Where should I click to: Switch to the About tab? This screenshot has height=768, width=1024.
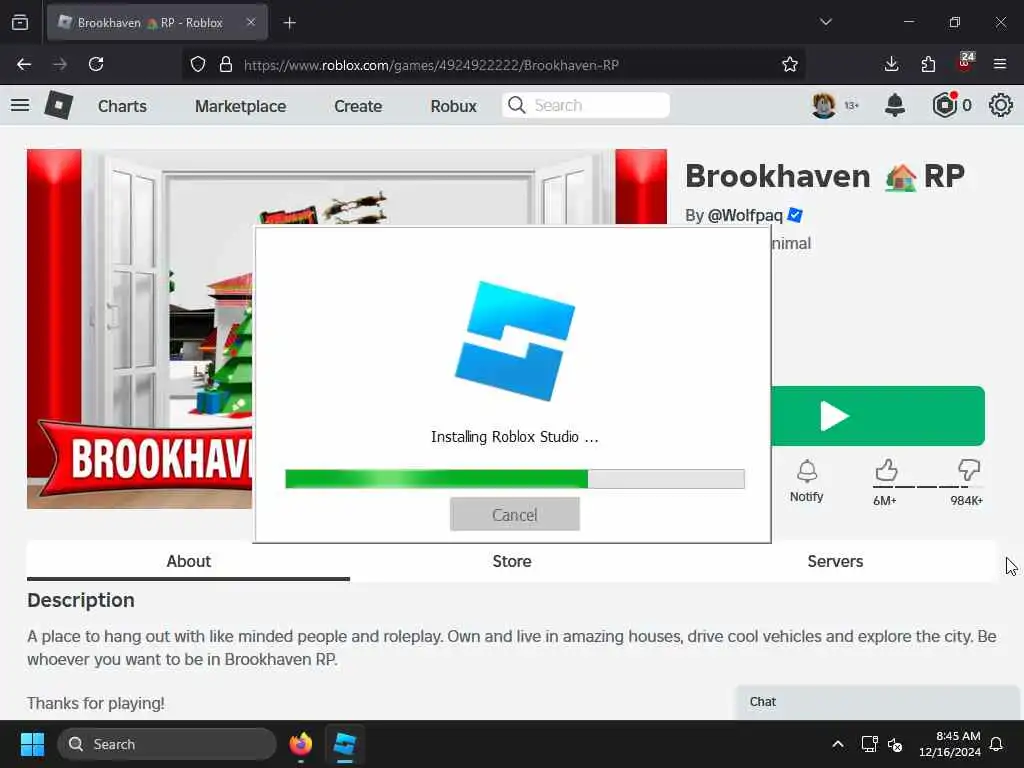coord(188,561)
